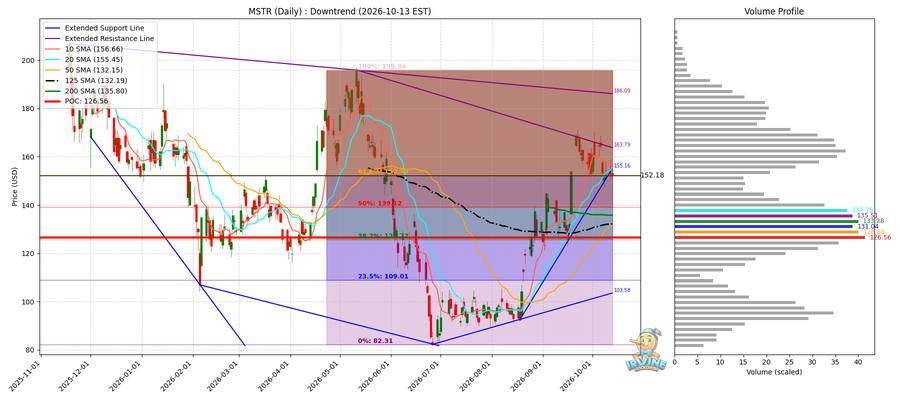Click the 38.2% Fibonacci level label

point(383,235)
